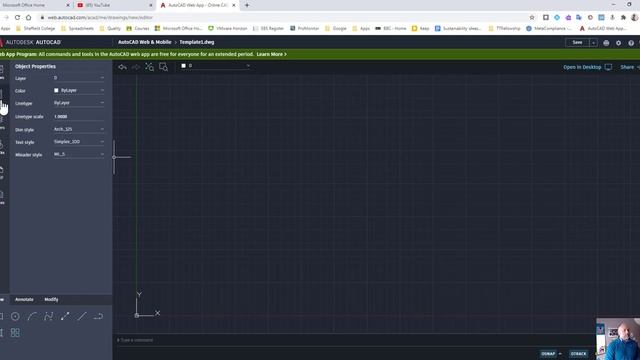The width and height of the screenshot is (640, 360).
Task: Select the Circle draw tool
Action: pos(15,316)
